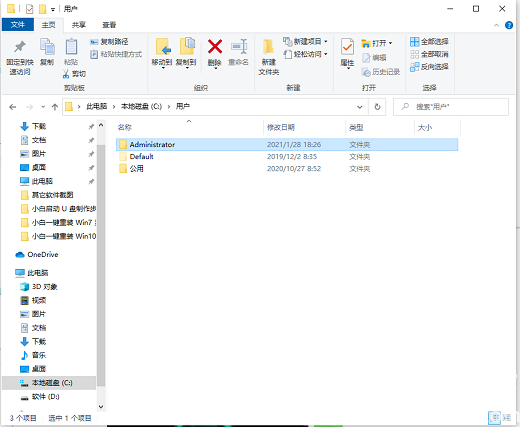Open 小白一键重装 Win10 folder in sidebar

pyautogui.click(x=58, y=236)
